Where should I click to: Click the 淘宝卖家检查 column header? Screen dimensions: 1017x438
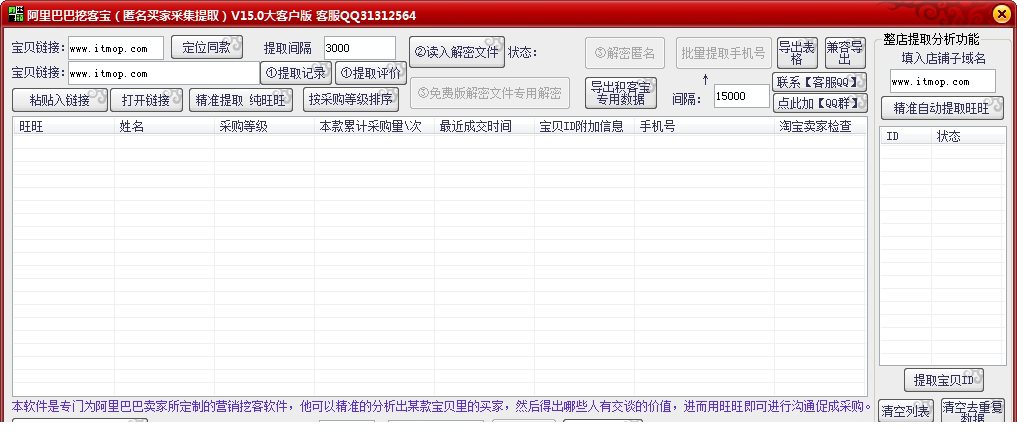[820, 127]
